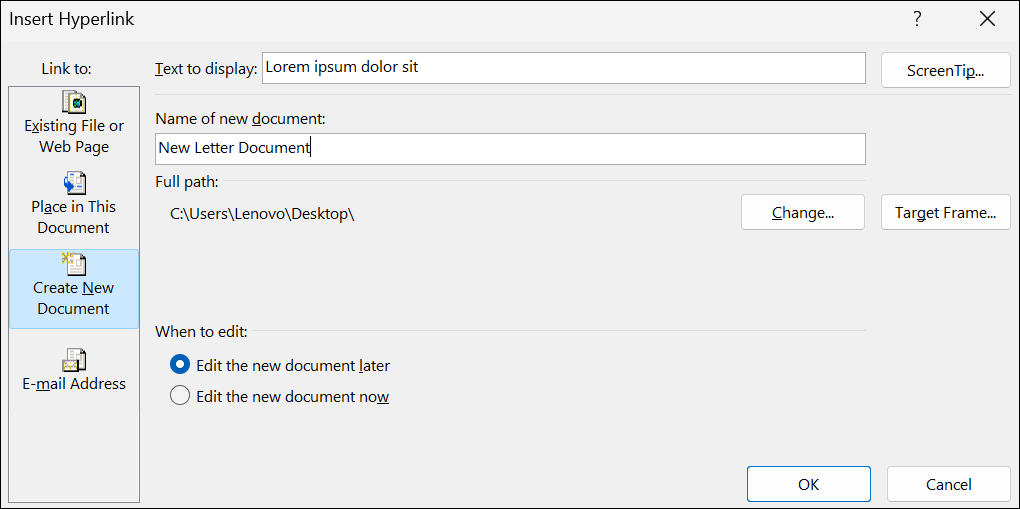Select the Edit the new document later option
This screenshot has width=1020, height=509.
pyautogui.click(x=180, y=365)
